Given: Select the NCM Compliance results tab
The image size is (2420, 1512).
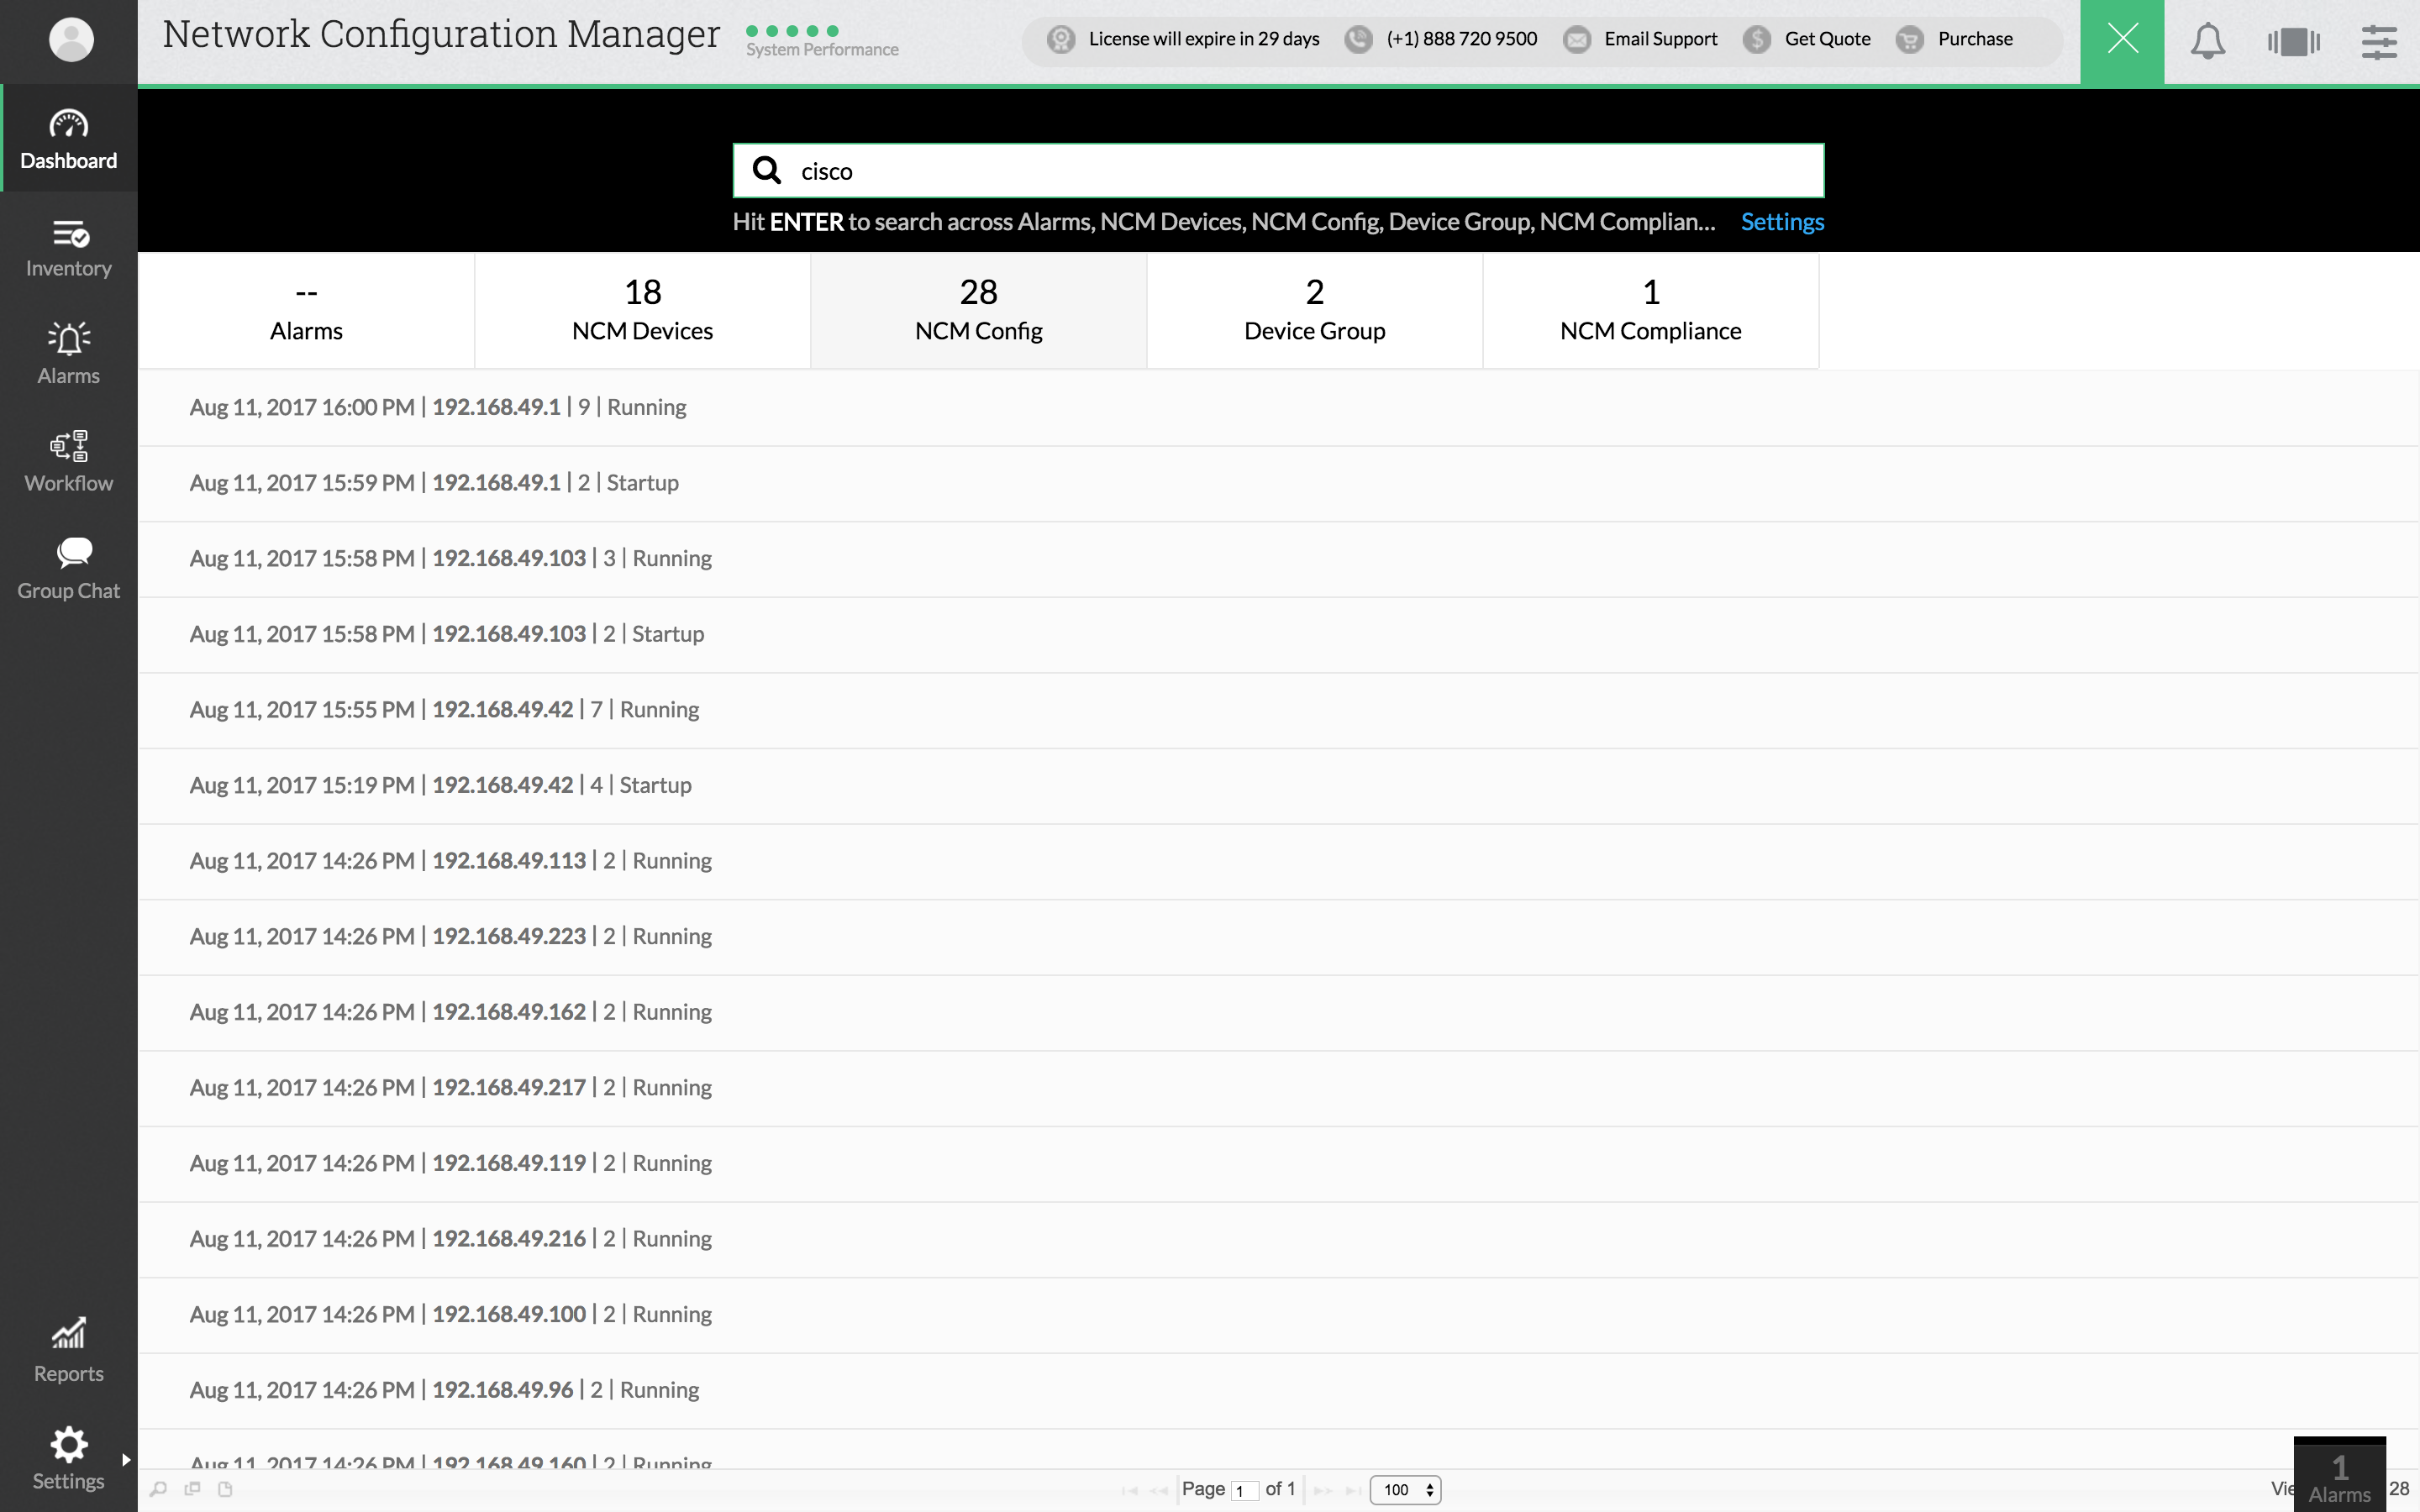Looking at the screenshot, I should point(1650,310).
